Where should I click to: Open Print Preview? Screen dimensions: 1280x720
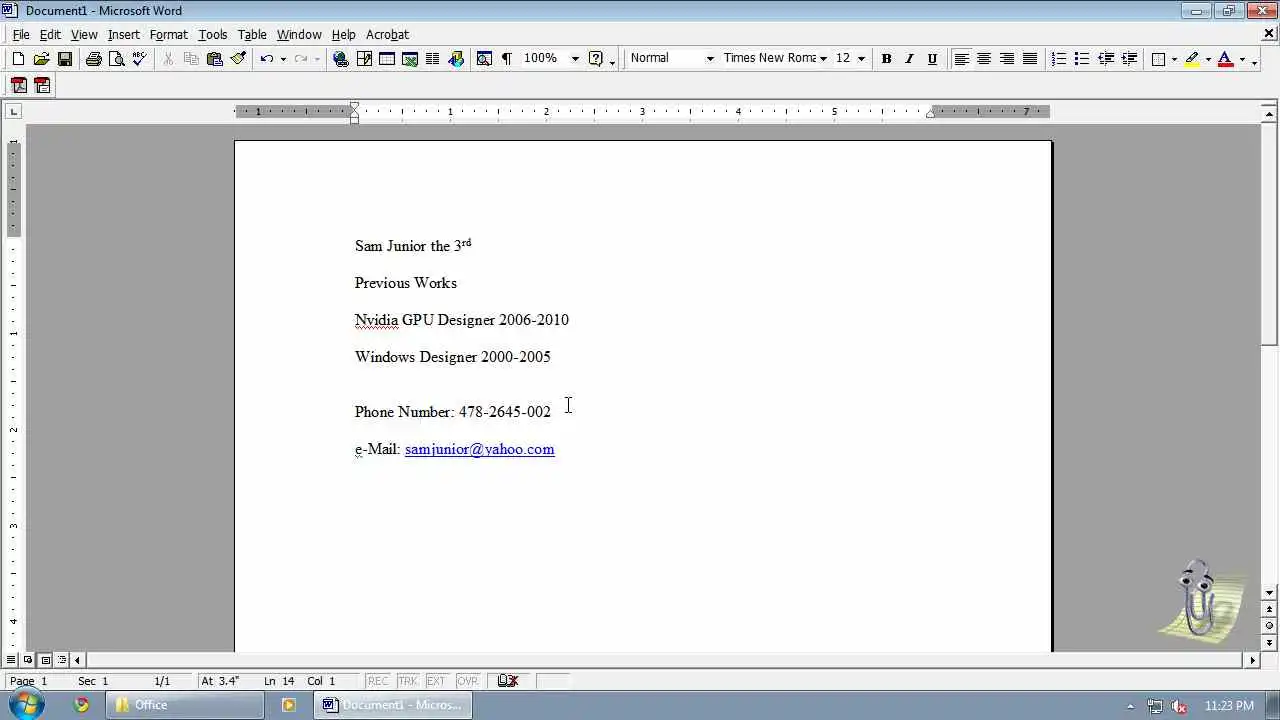point(117,59)
